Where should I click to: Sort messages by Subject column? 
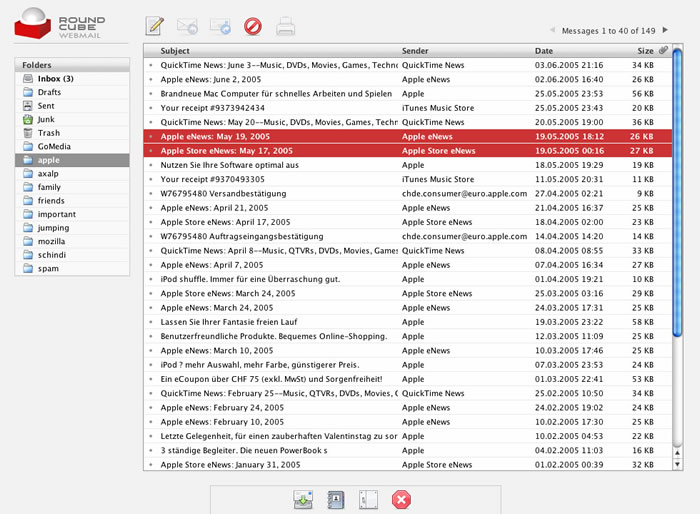(x=175, y=51)
